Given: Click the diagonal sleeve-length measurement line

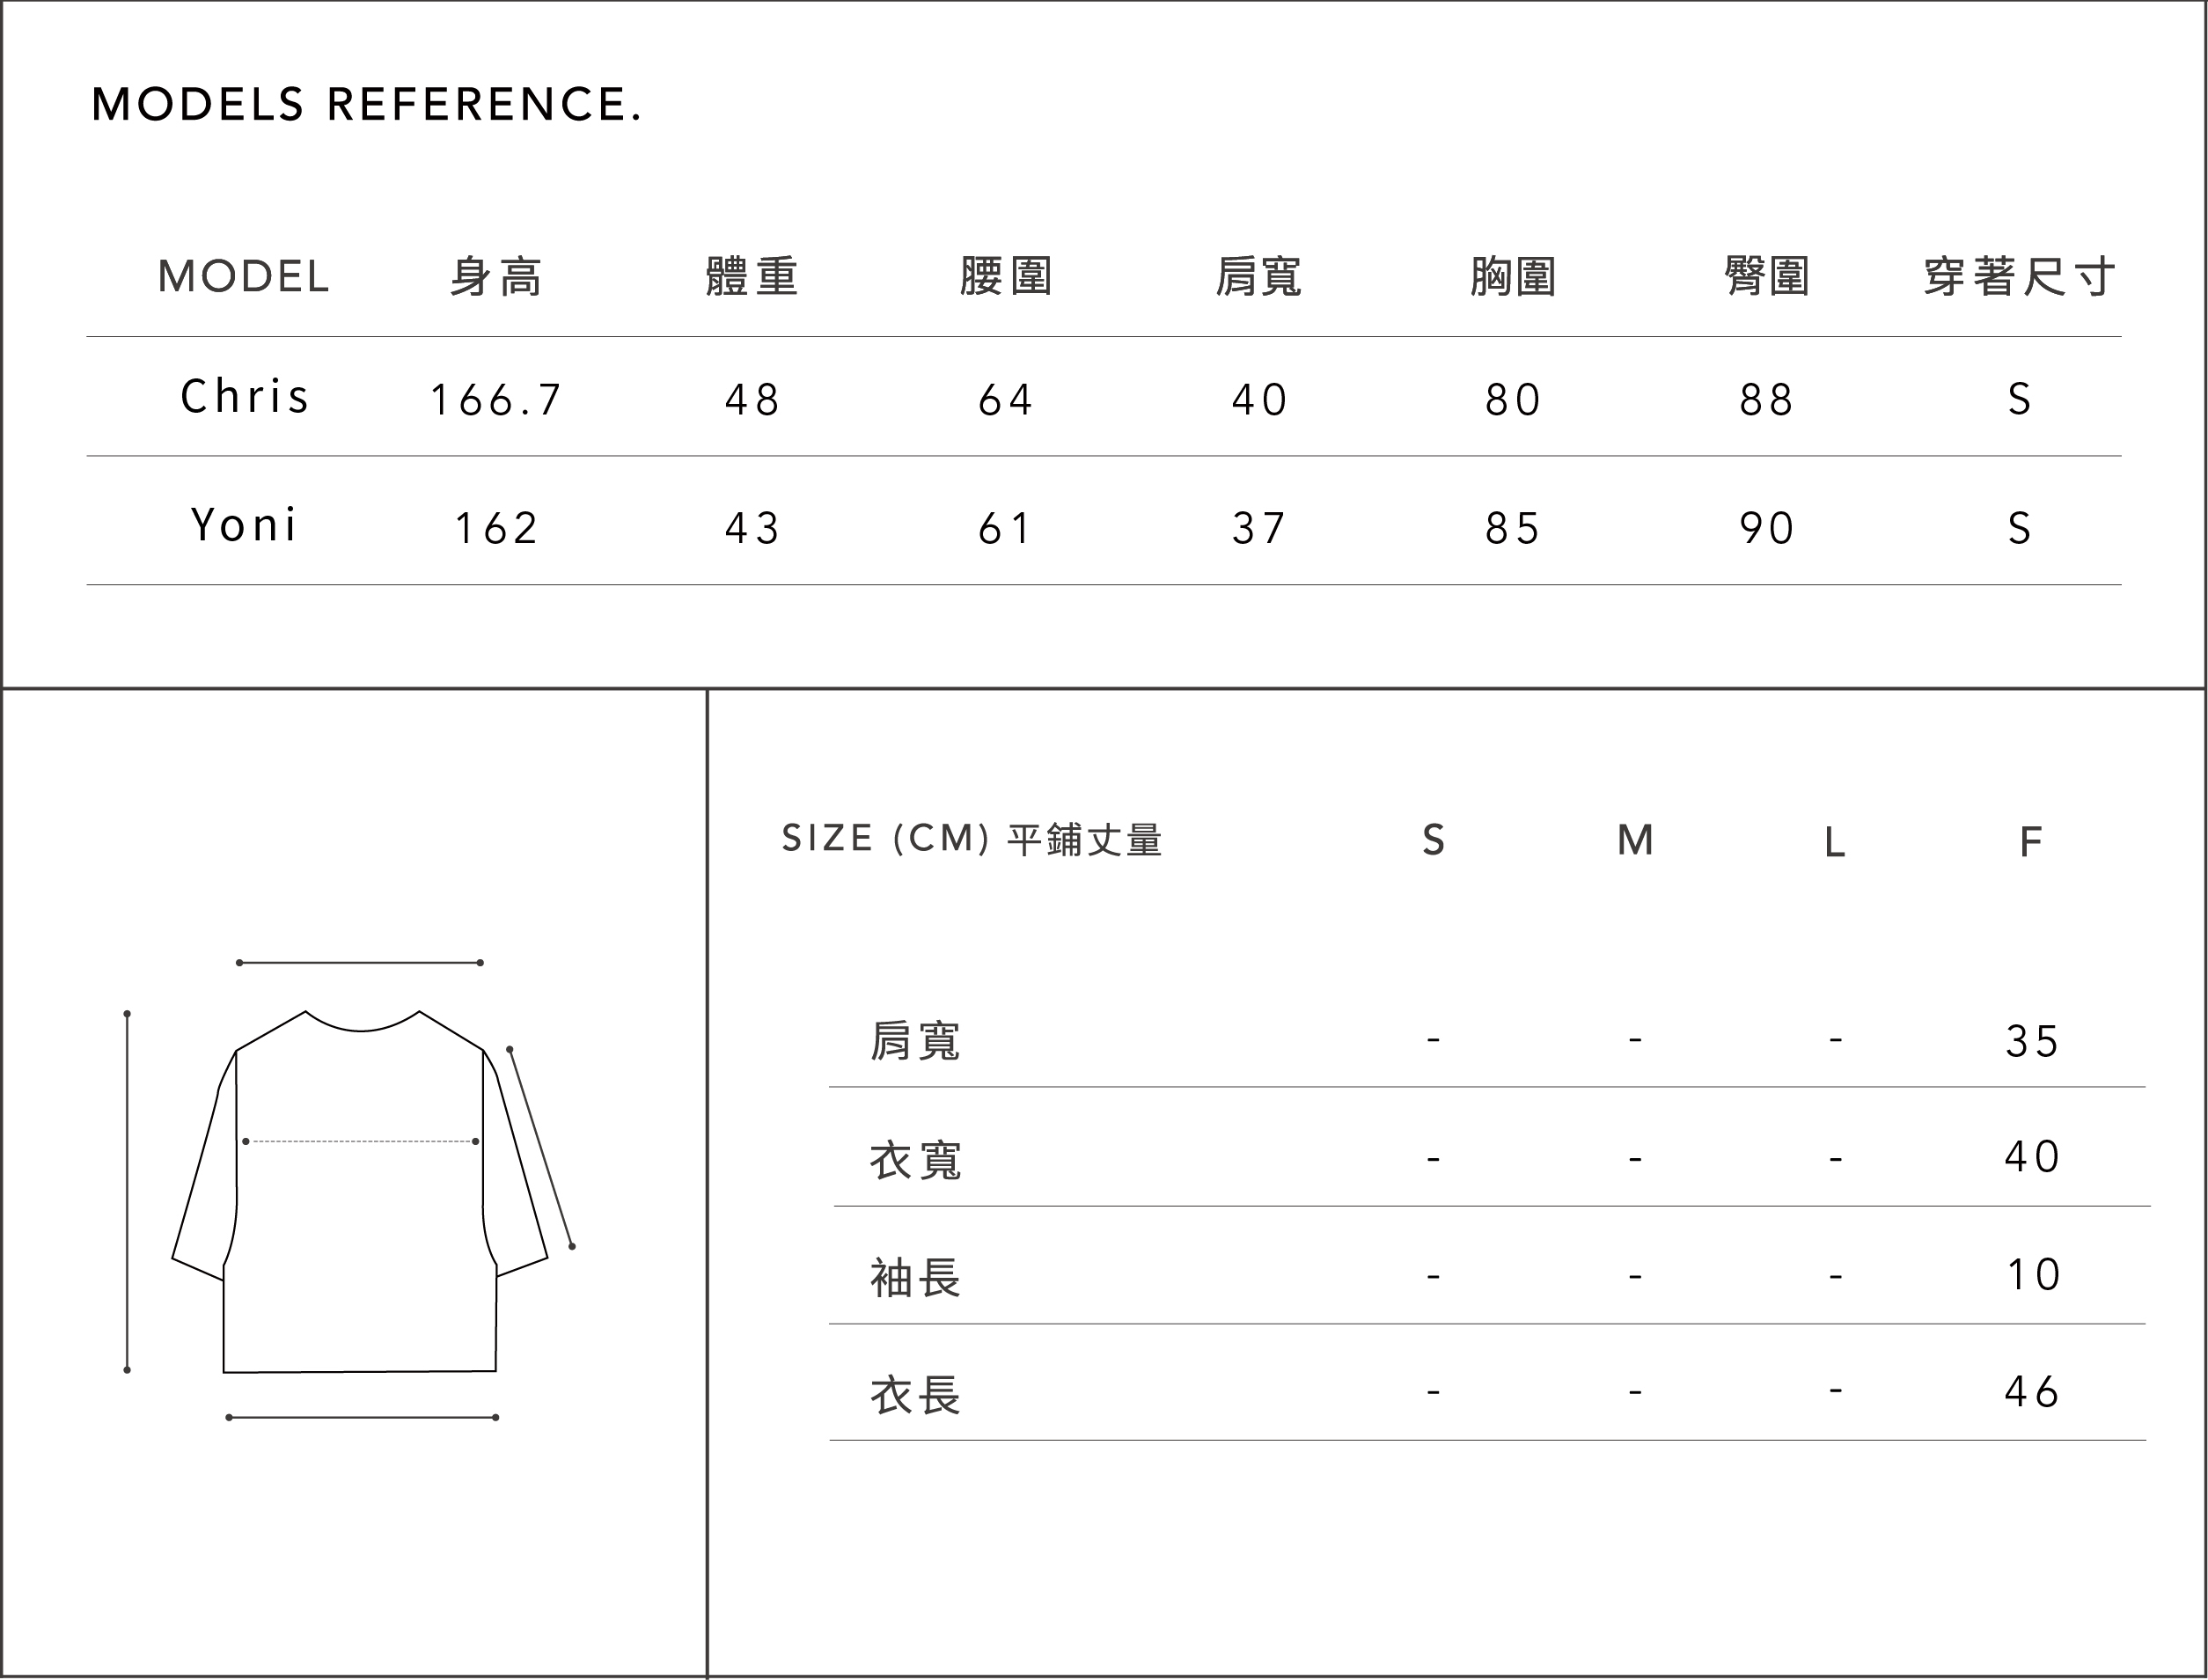Looking at the screenshot, I should [x=541, y=1148].
